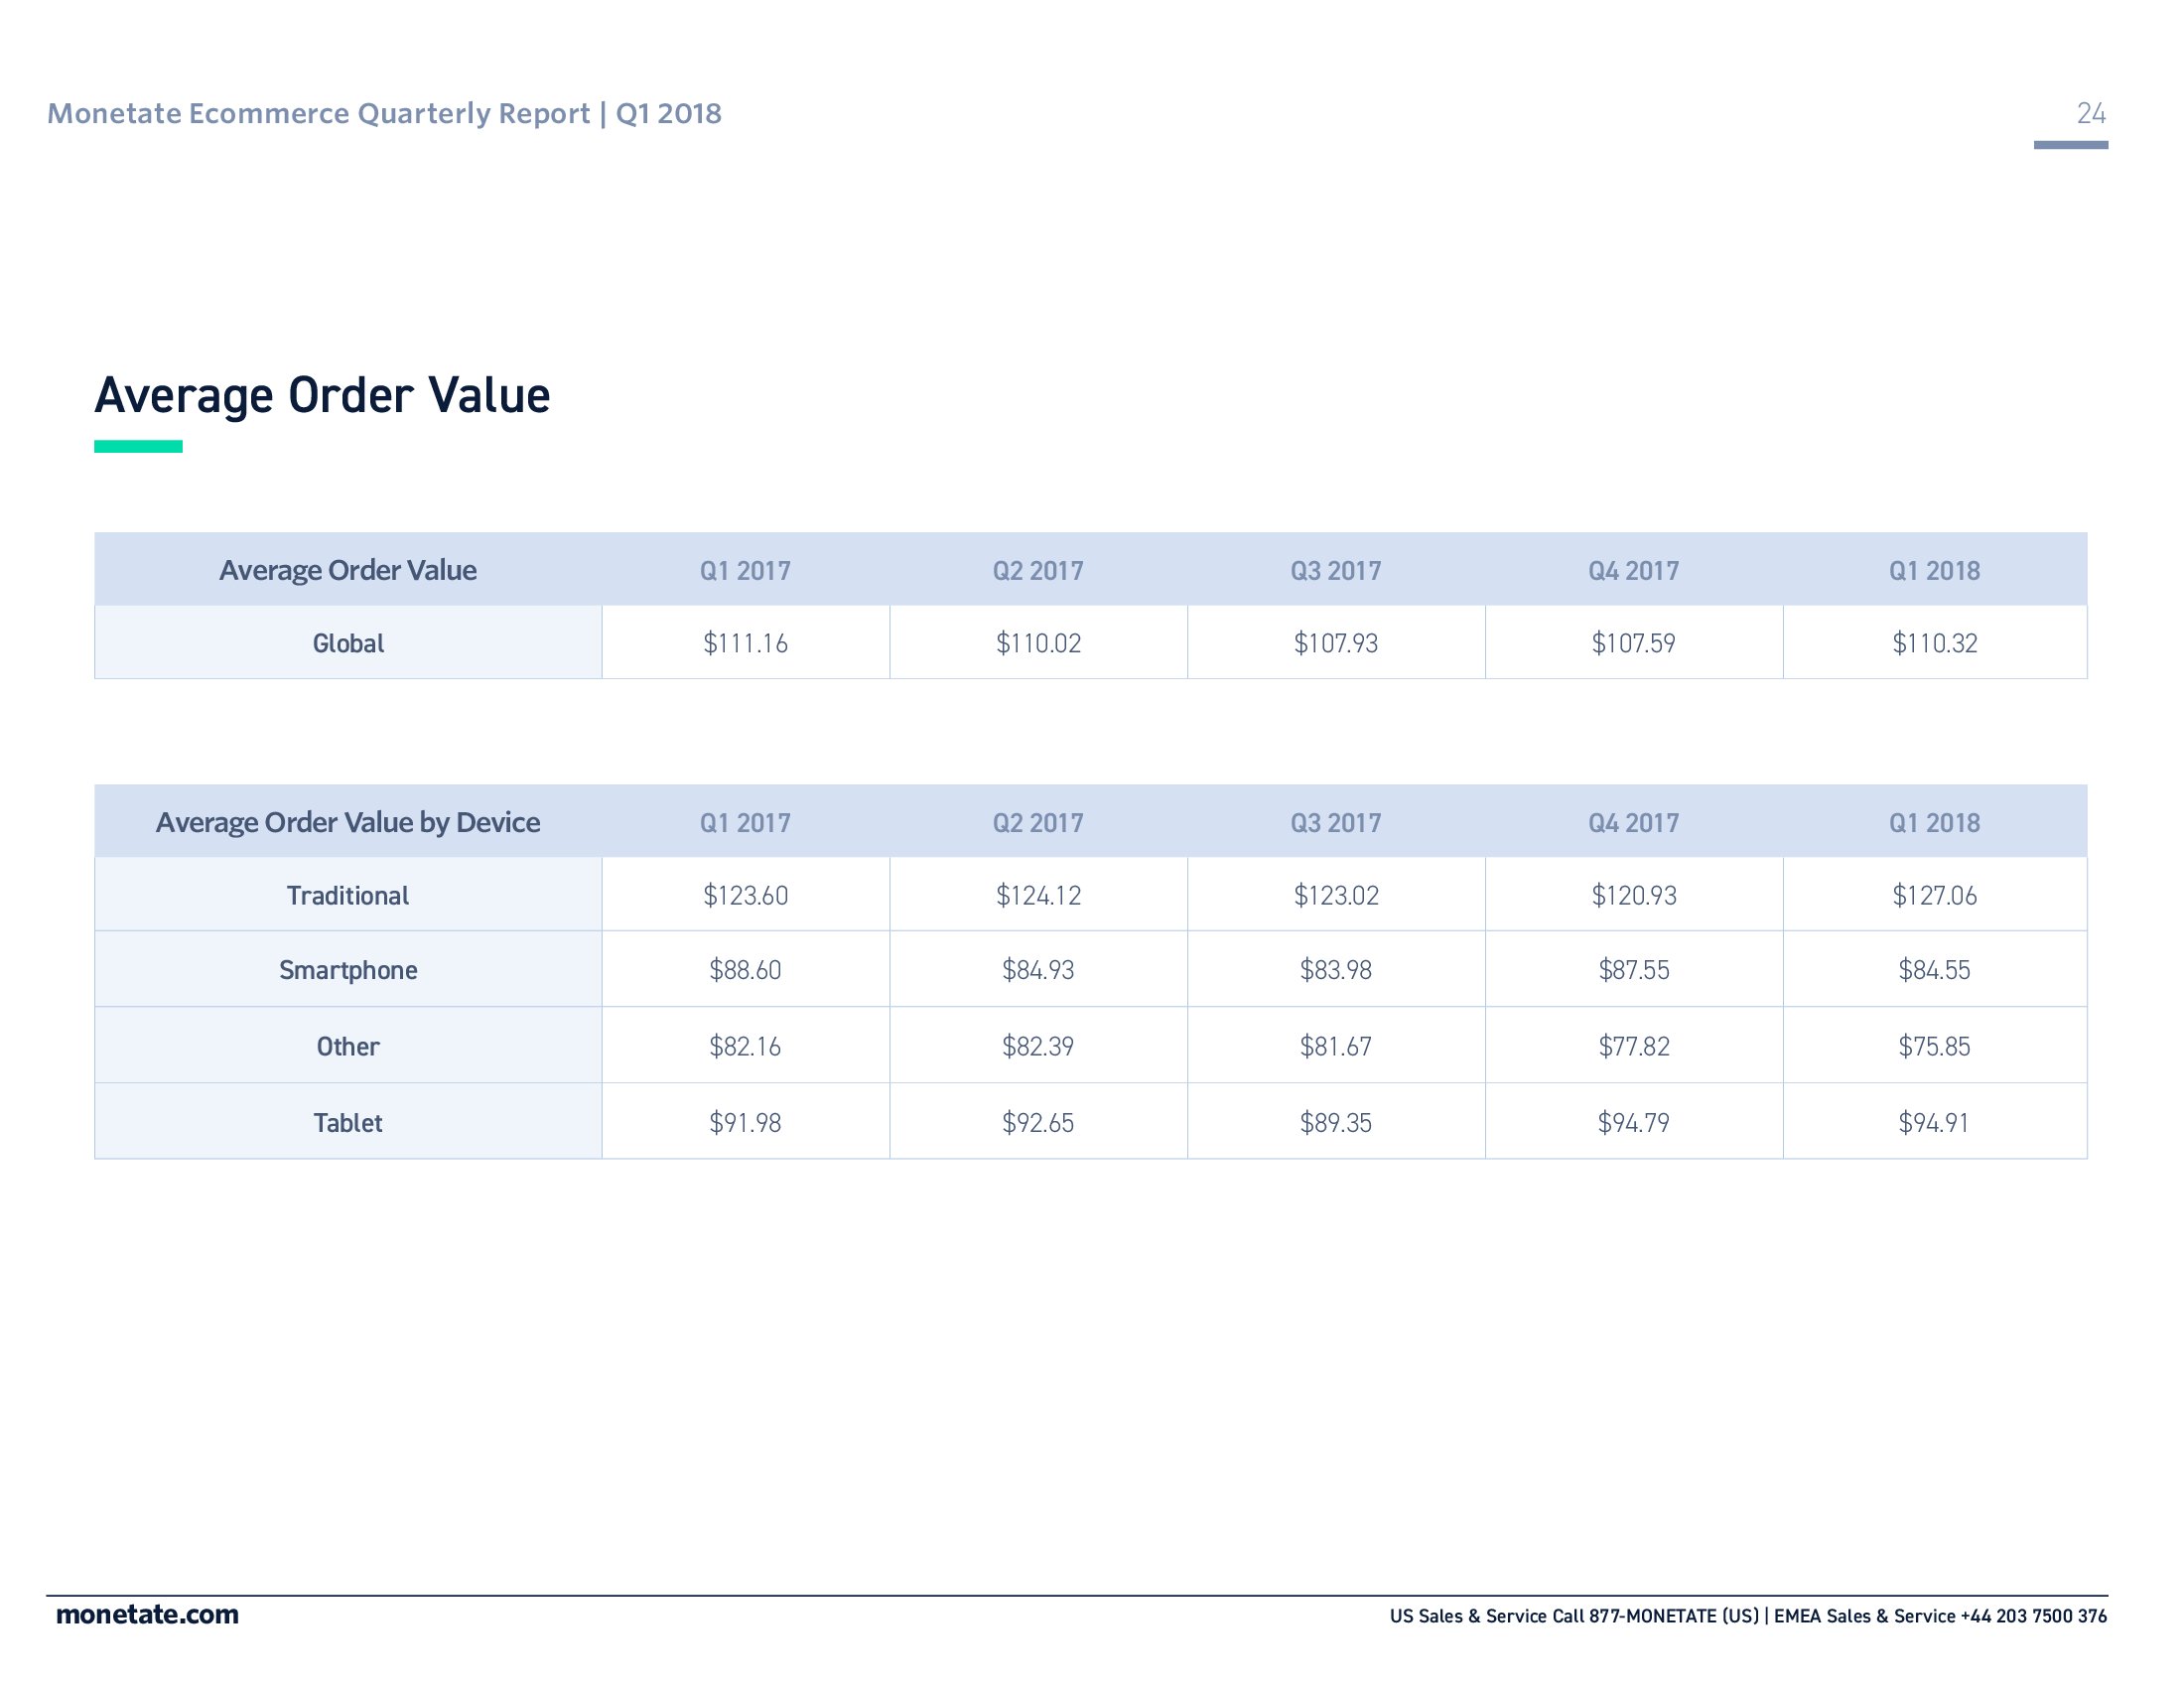Viewport: 2184px width, 1688px height.
Task: Select the Global Q1 2017 value $111.16
Action: (x=745, y=643)
